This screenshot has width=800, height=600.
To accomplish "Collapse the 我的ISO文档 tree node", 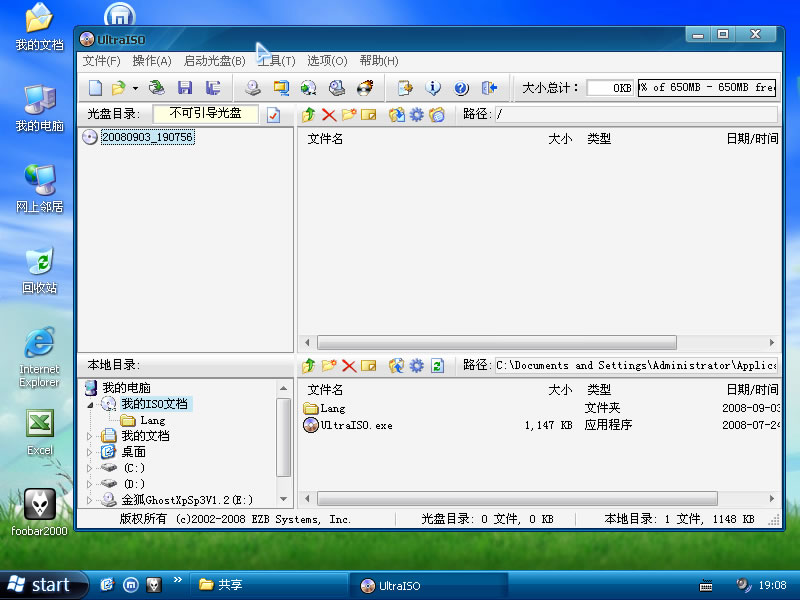I will [90, 405].
